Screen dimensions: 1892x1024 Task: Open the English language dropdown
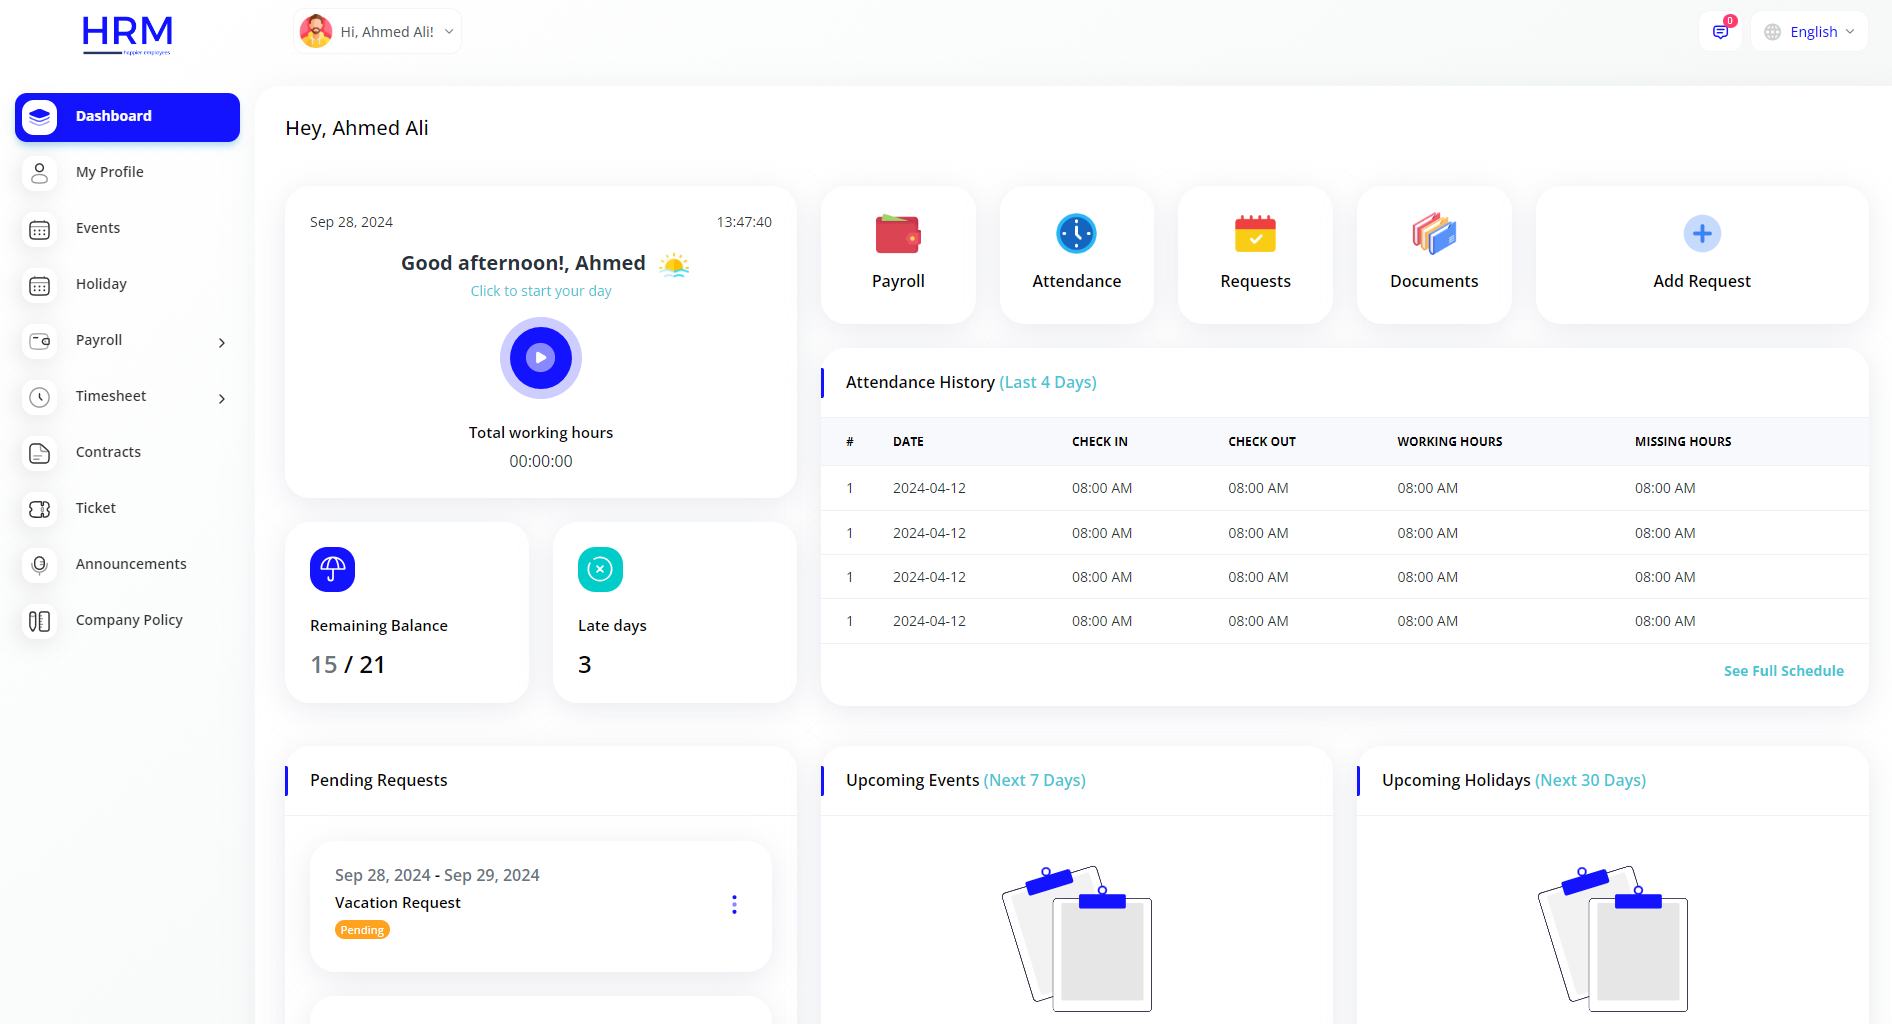tap(1810, 32)
